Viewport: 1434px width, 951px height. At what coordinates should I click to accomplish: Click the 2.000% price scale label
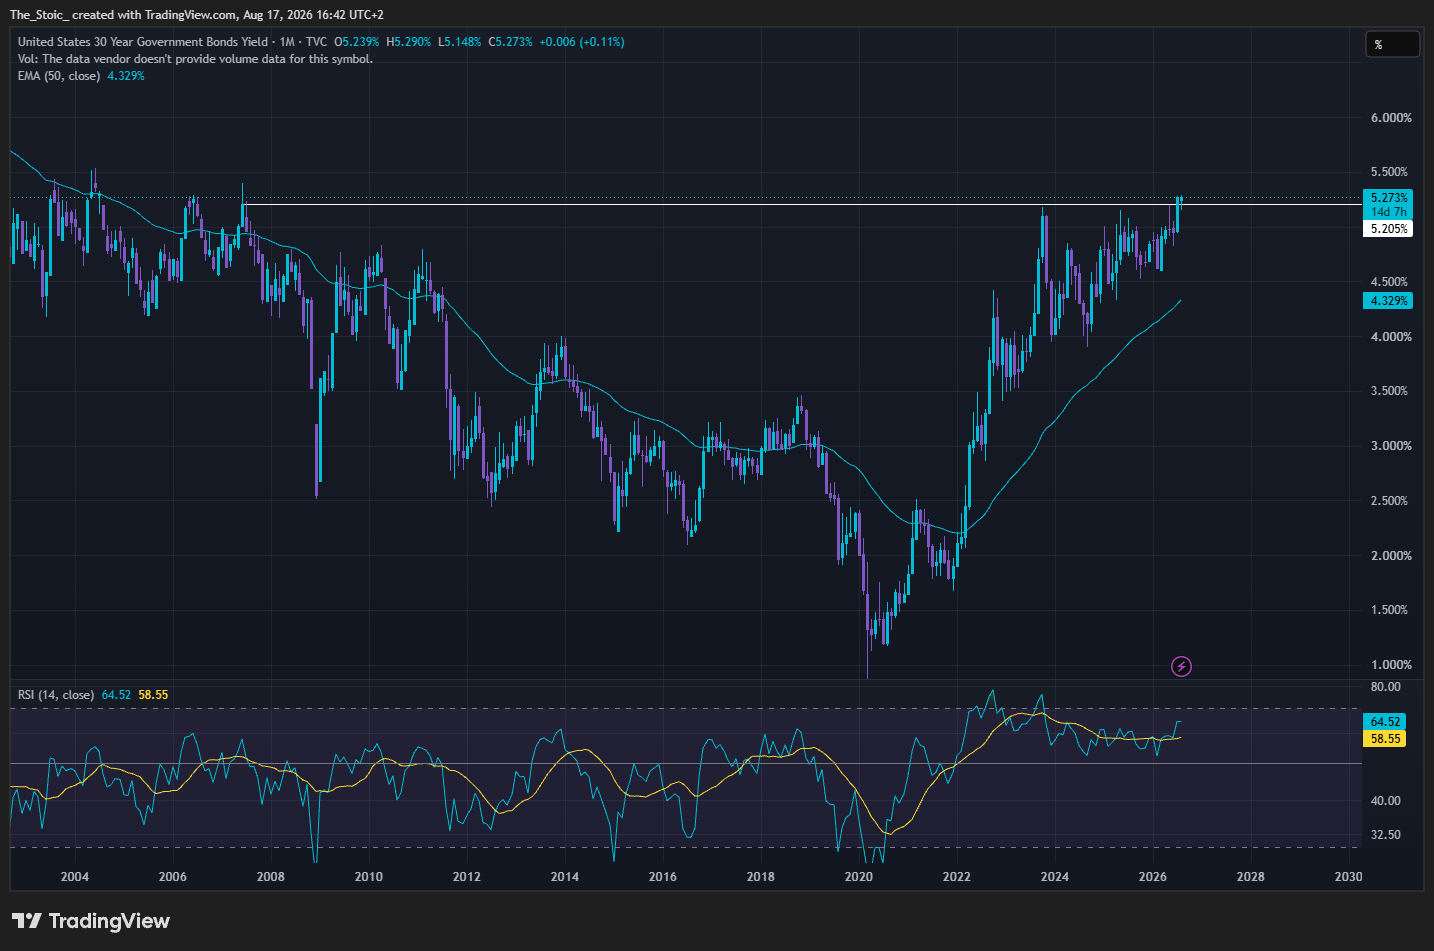click(1391, 556)
